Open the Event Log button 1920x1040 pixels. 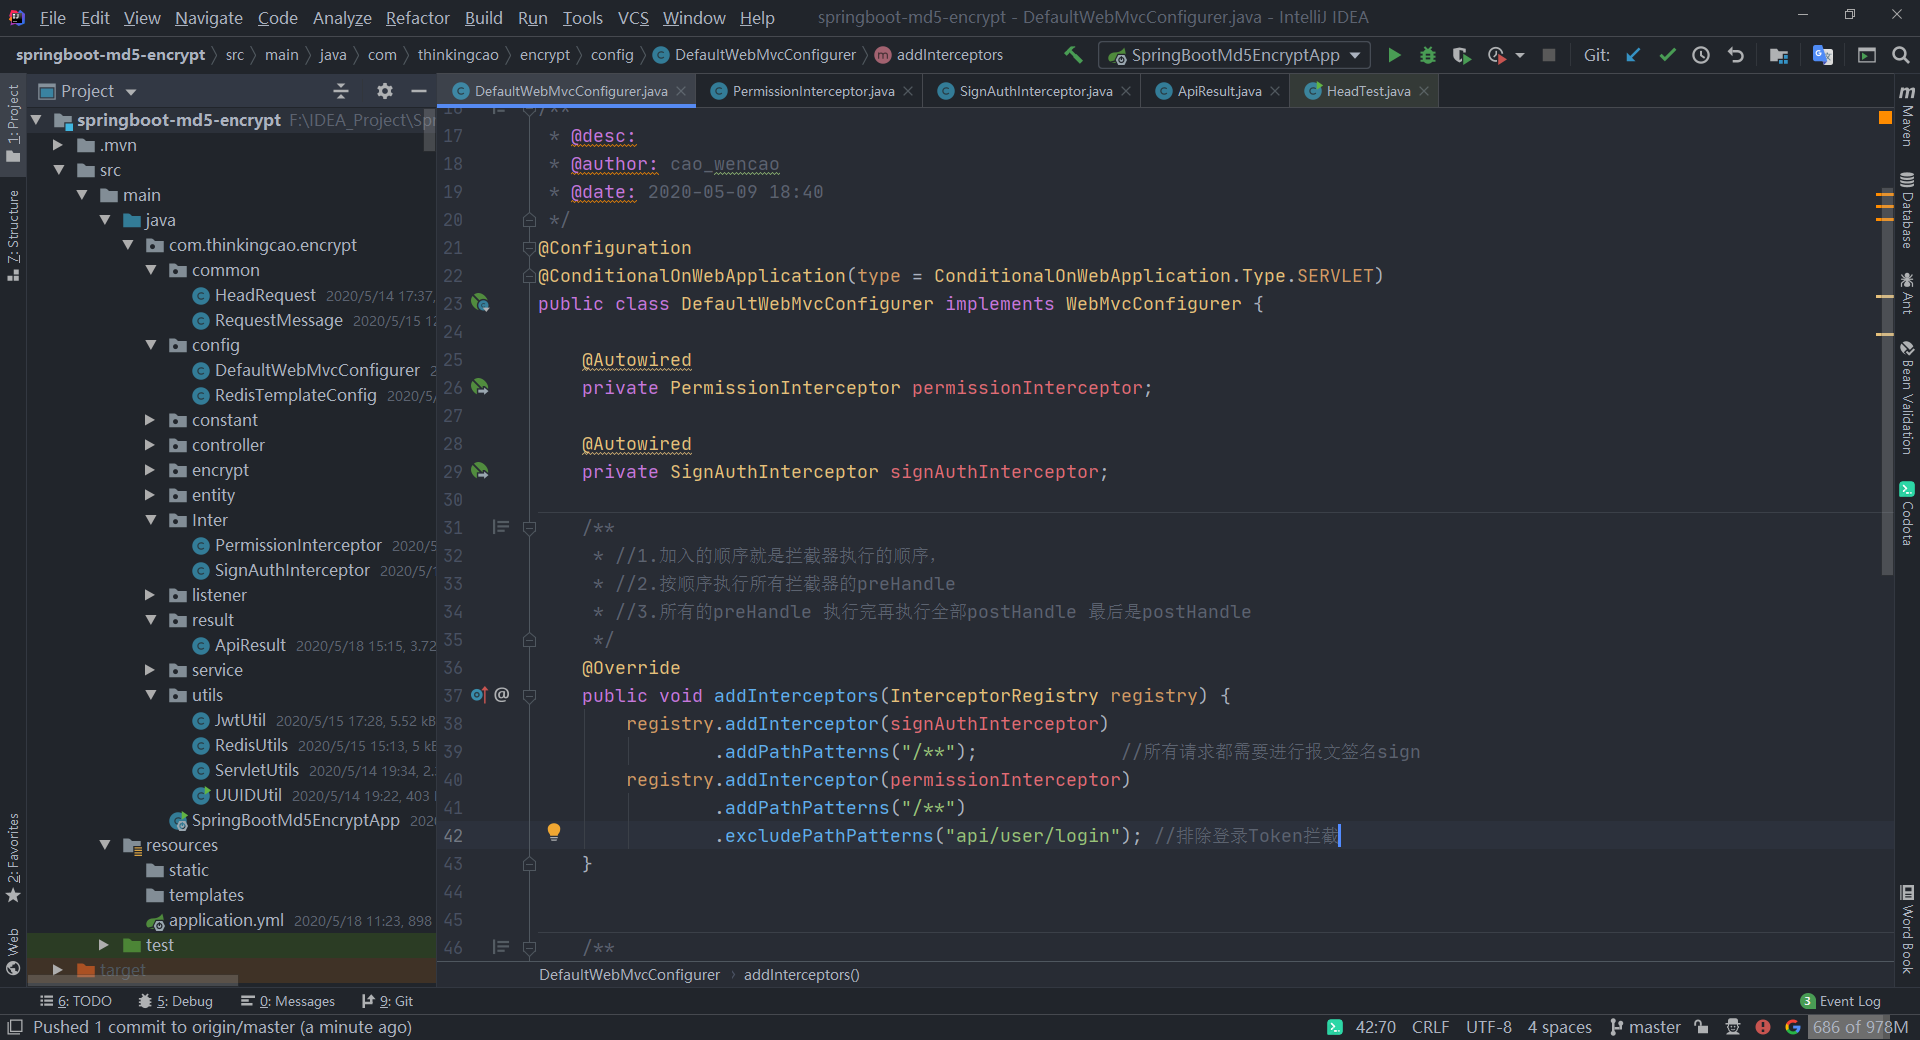click(1841, 1001)
